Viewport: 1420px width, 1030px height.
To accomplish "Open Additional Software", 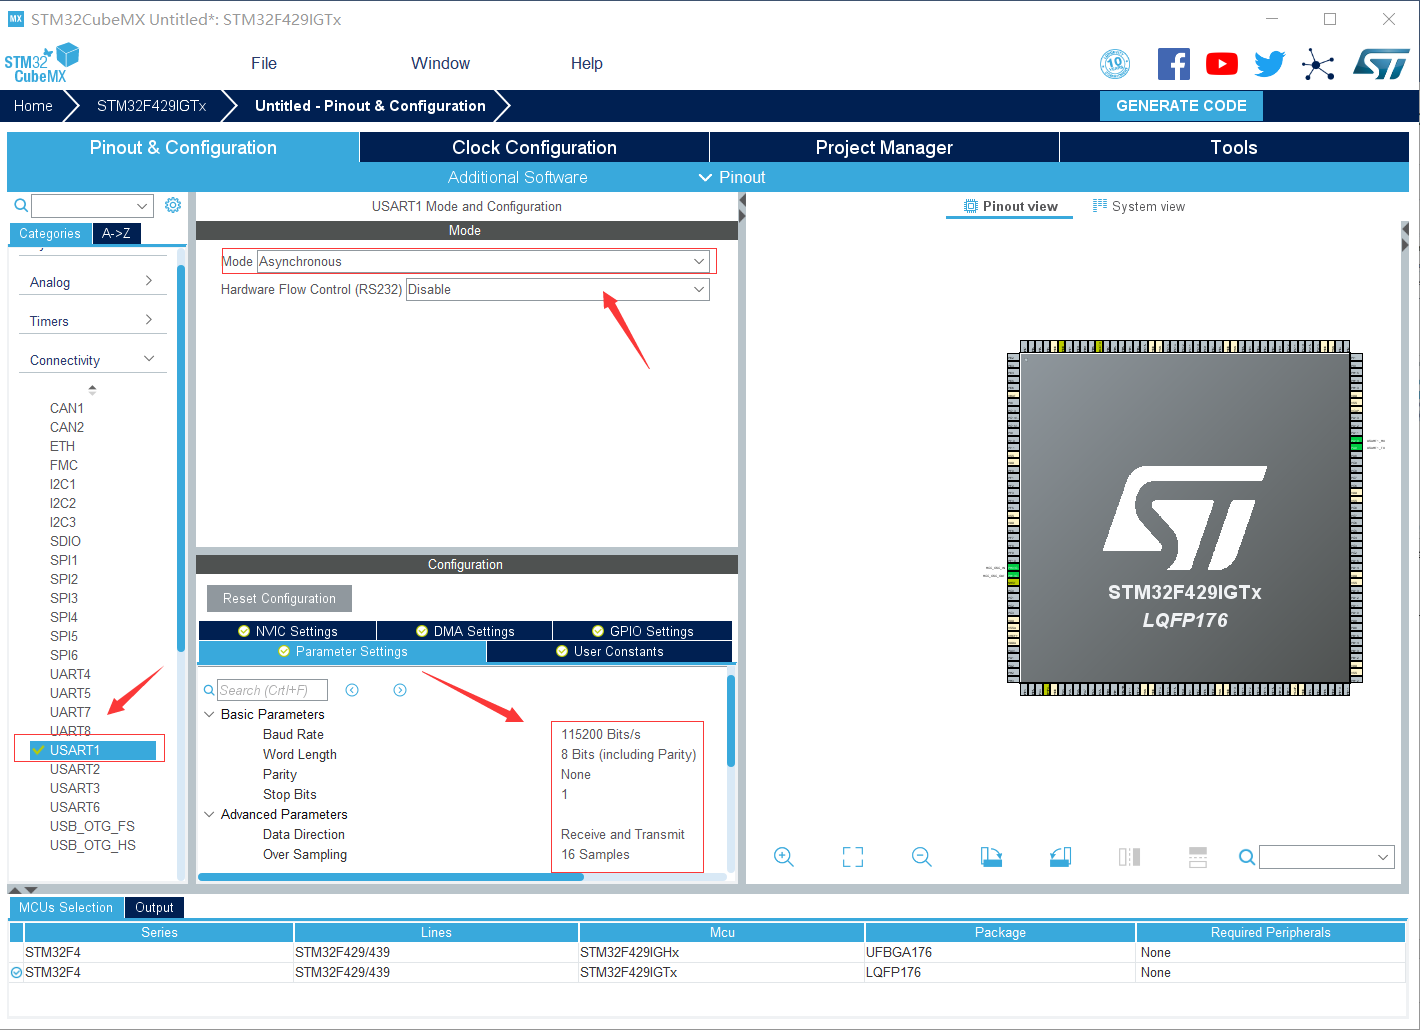I will 517,177.
